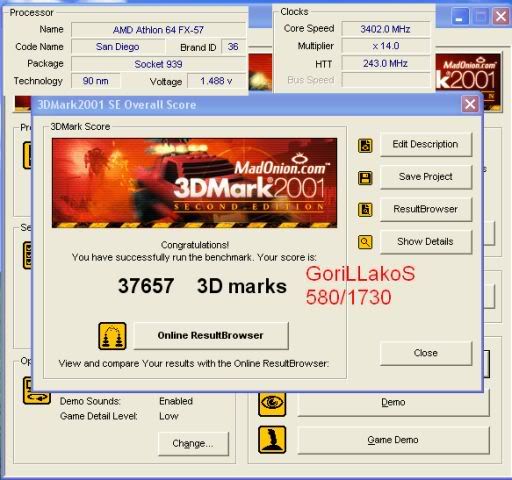This screenshot has height=480, width=512.
Task: Click the Change... options button
Action: point(193,444)
